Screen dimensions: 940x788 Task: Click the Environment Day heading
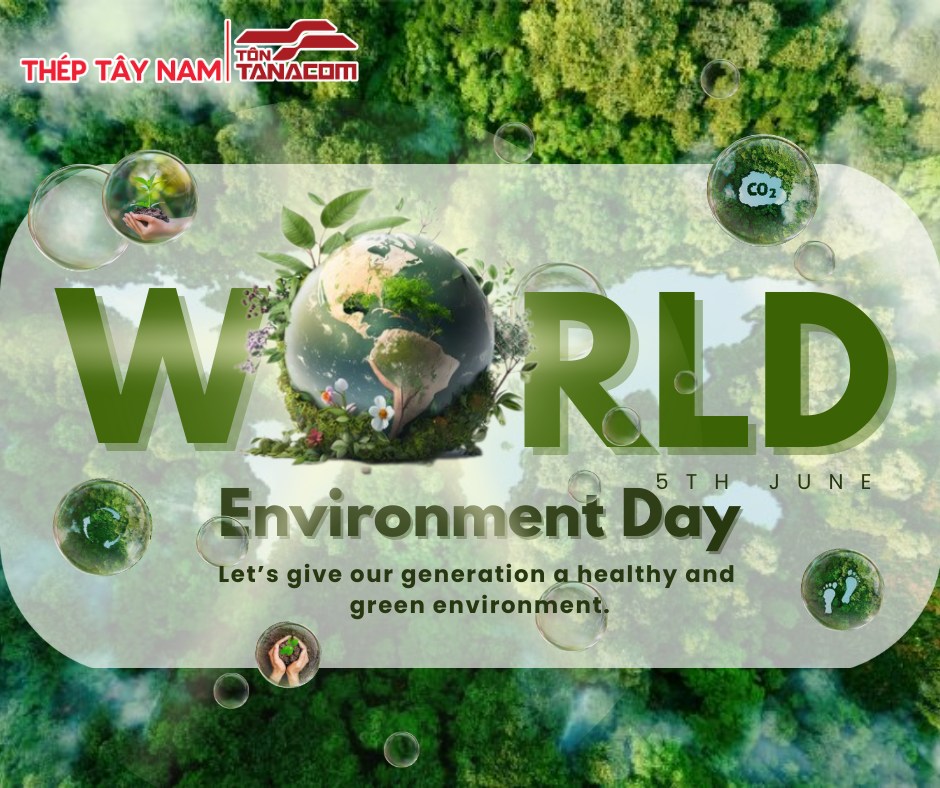479,519
